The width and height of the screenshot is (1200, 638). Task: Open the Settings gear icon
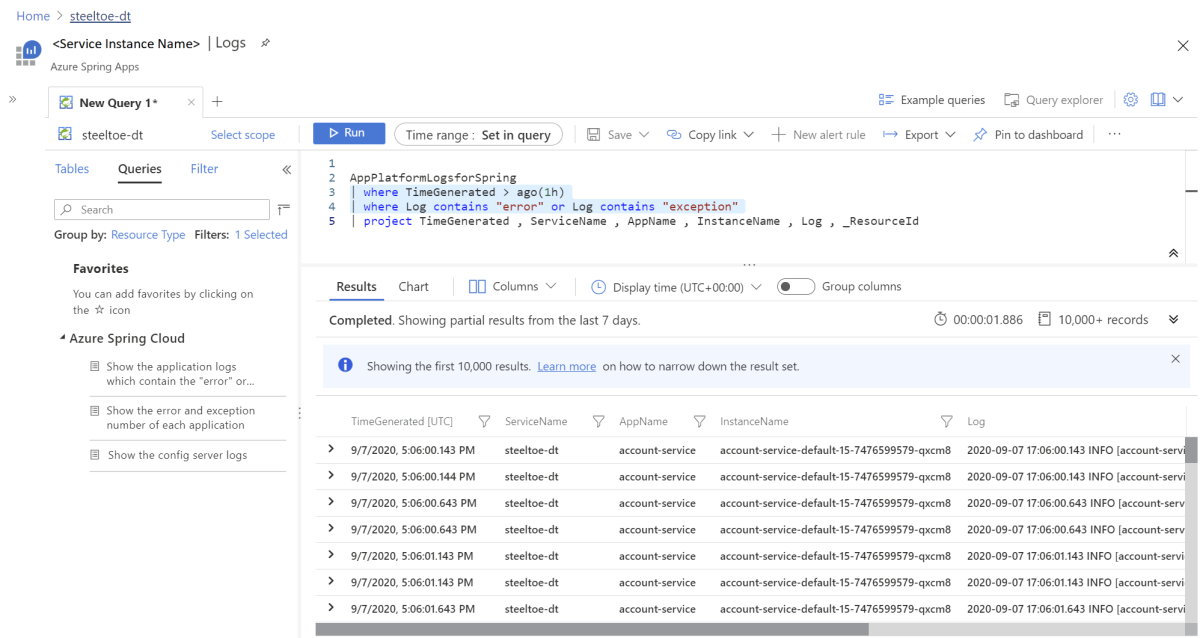(1131, 100)
